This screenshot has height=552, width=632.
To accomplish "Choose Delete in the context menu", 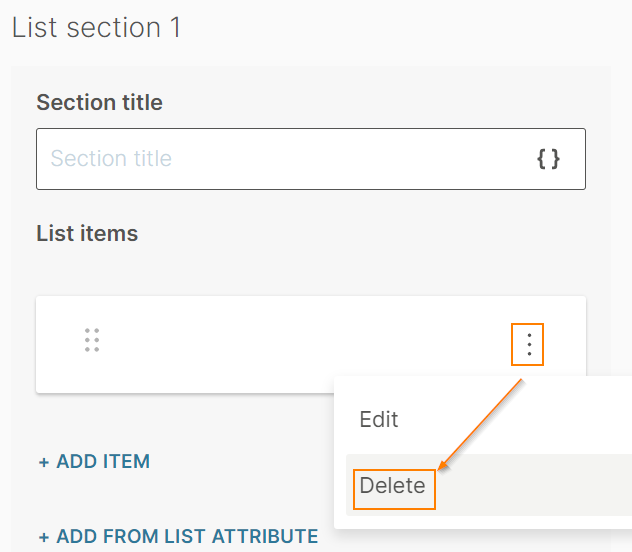I will (392, 486).
